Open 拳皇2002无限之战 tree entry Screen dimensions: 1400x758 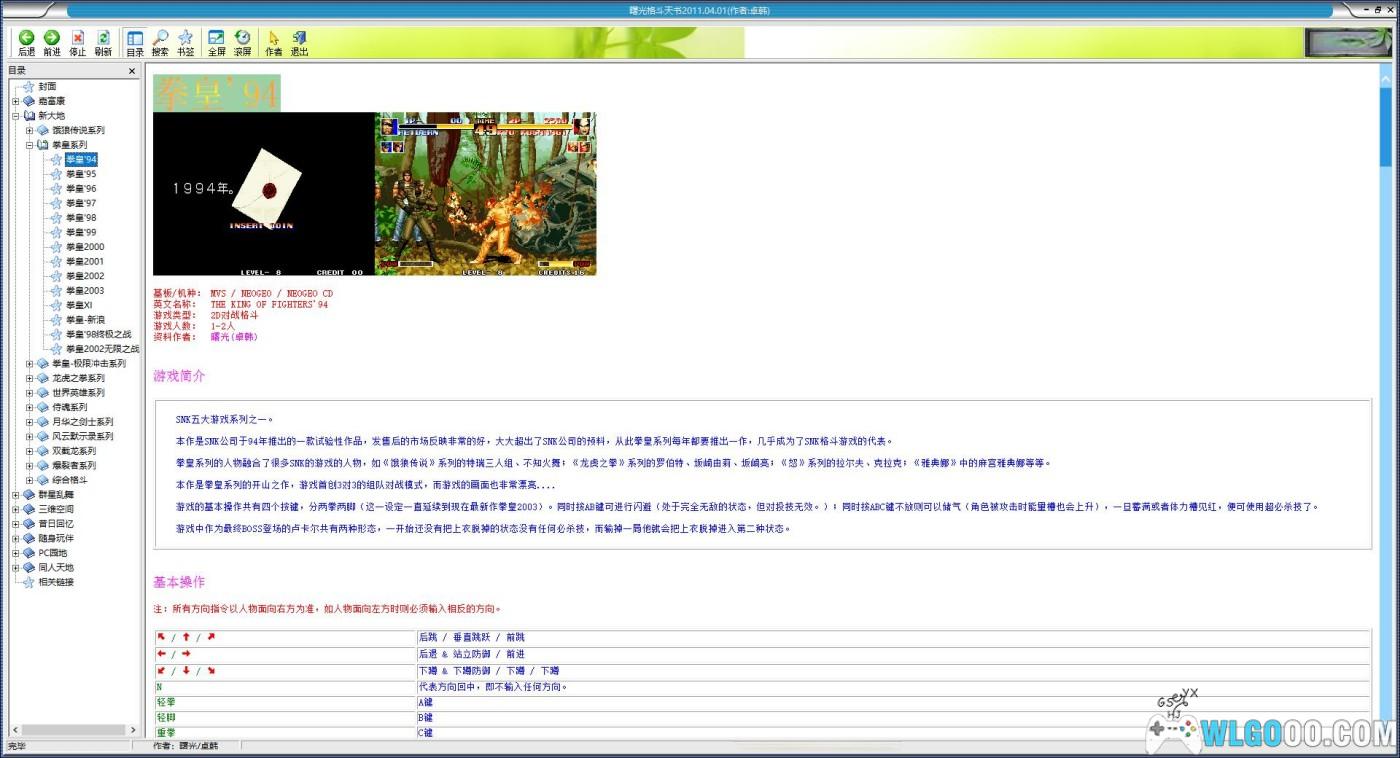coord(102,349)
